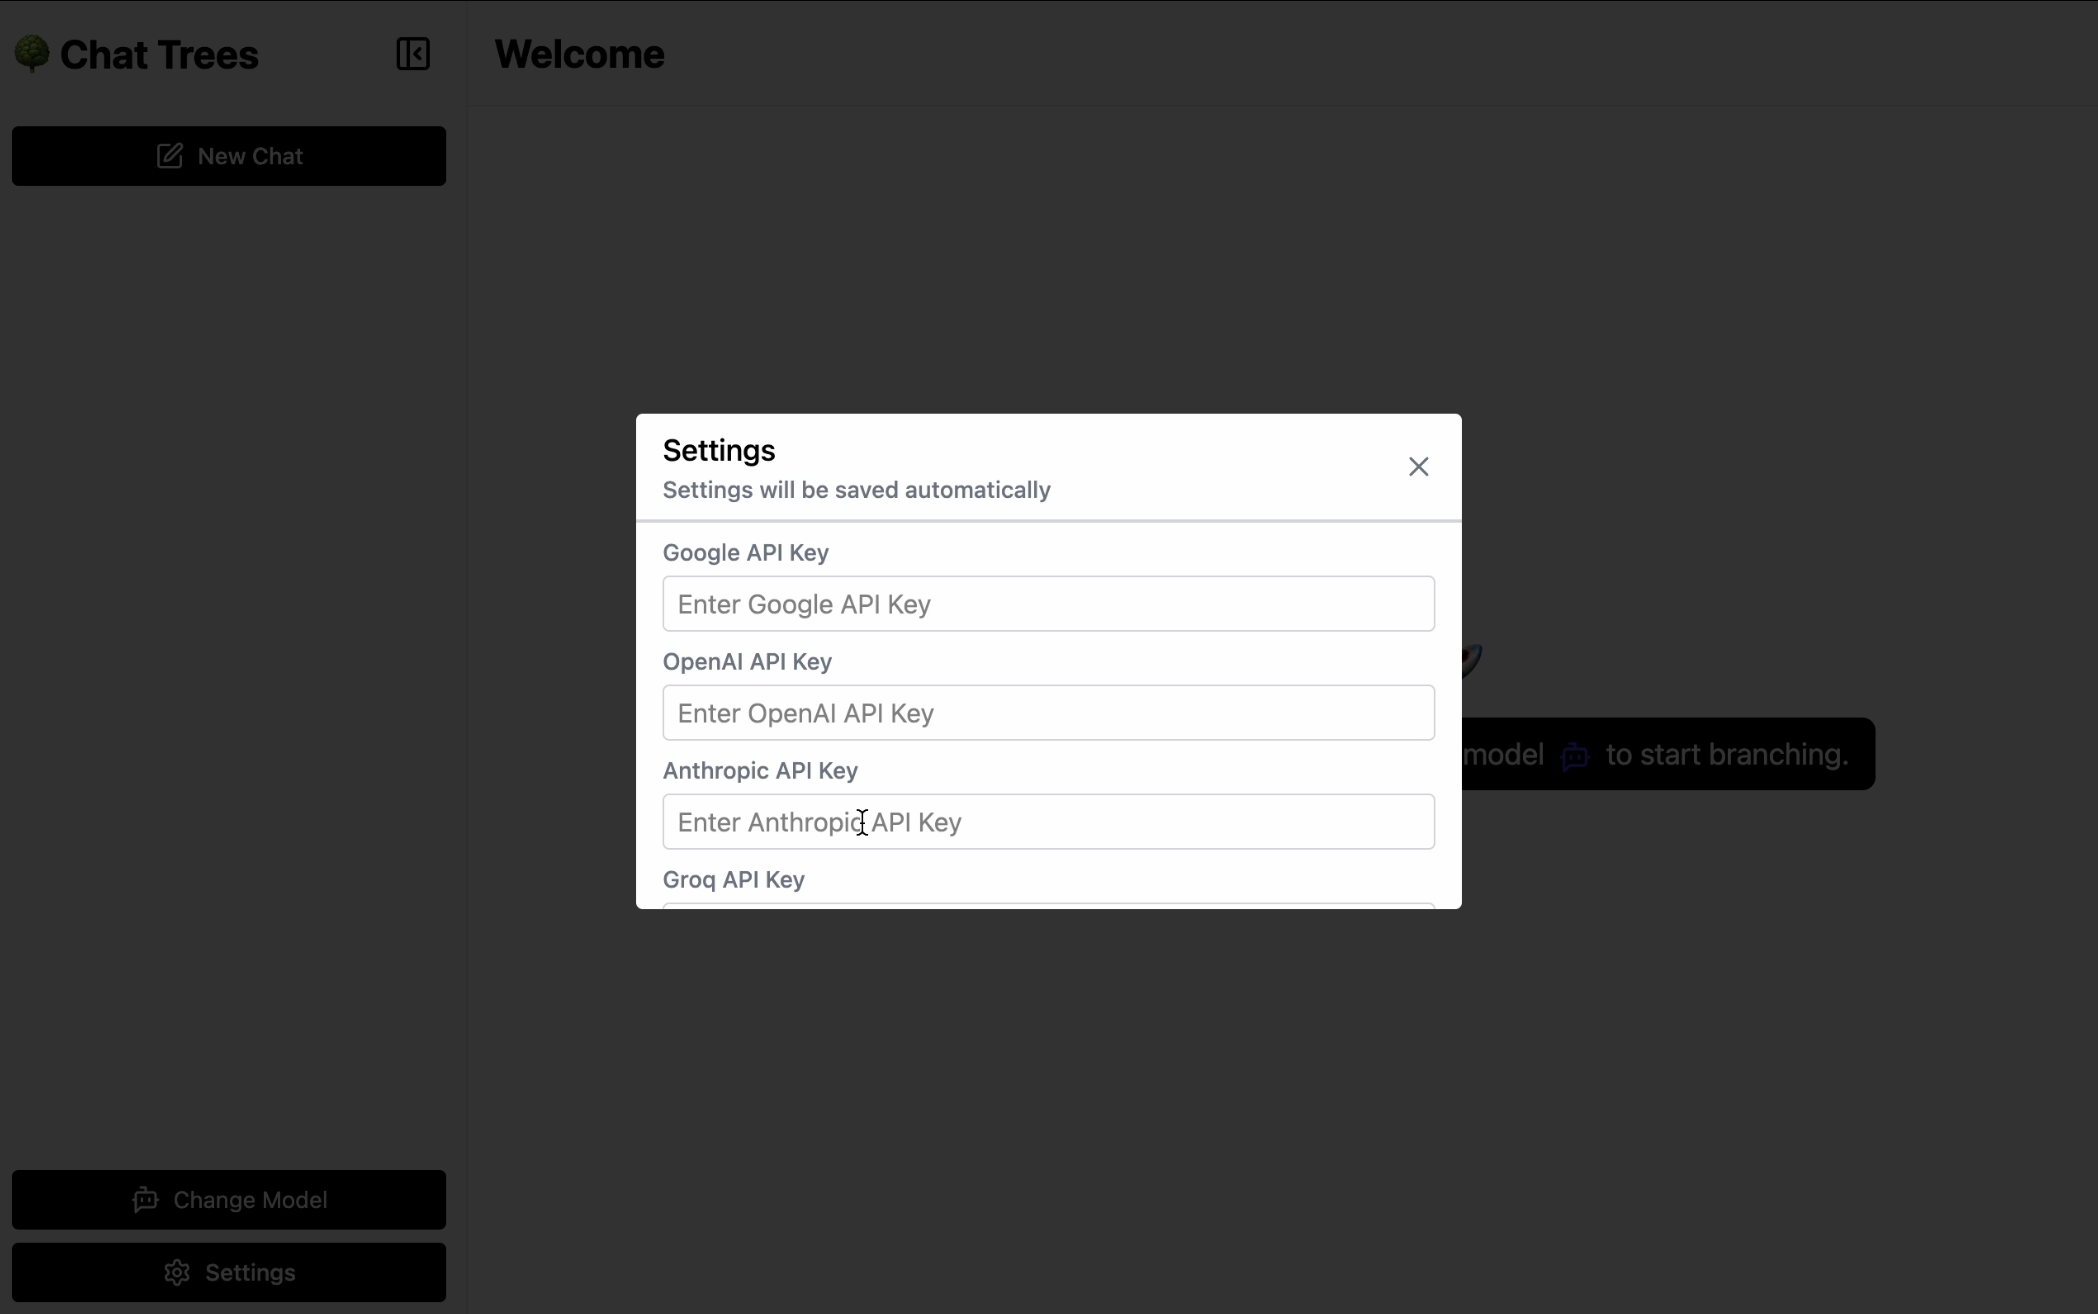Click the Anthropic API Key label
This screenshot has height=1314, width=2098.
[x=761, y=771]
